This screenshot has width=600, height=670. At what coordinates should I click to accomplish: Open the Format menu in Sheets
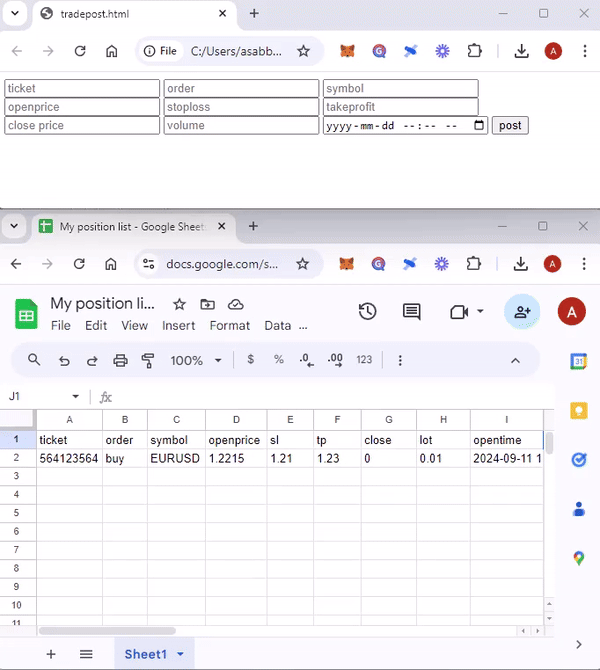click(229, 326)
